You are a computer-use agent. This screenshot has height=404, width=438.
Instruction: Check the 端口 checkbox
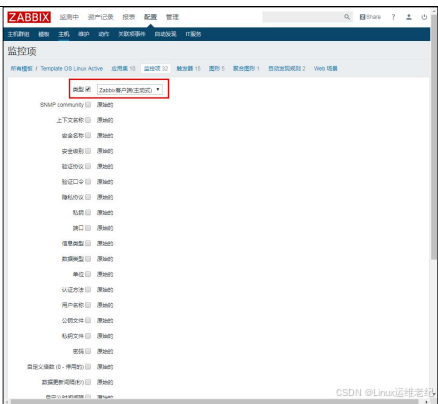click(x=88, y=228)
